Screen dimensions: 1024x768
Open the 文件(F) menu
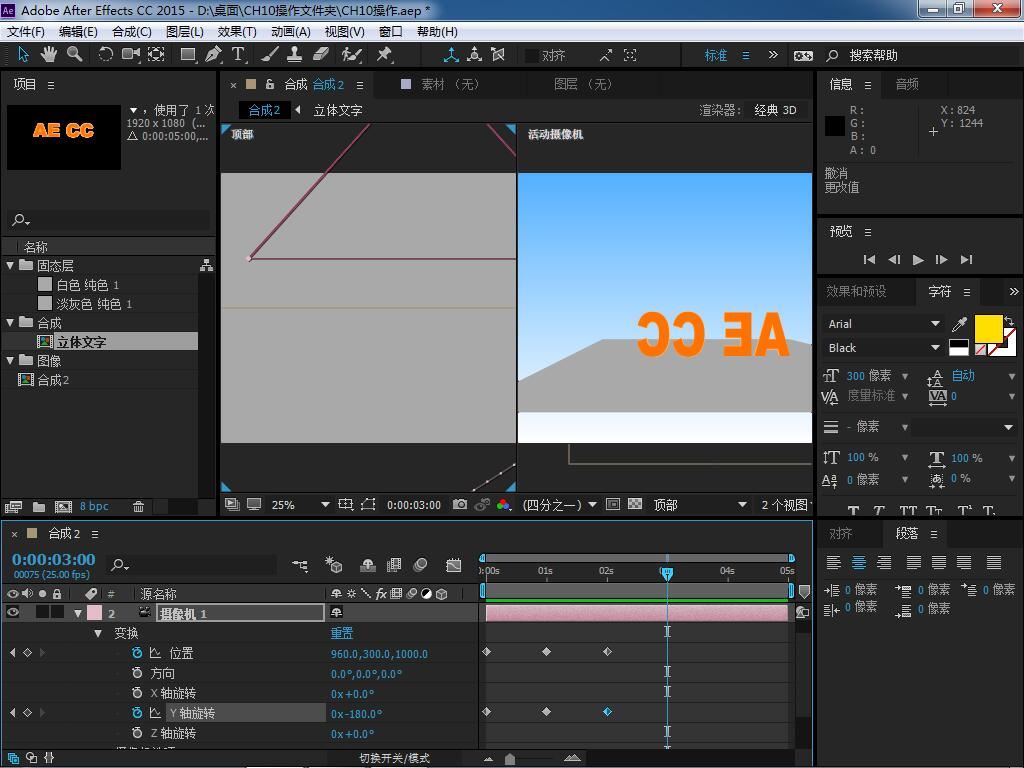[x=26, y=32]
